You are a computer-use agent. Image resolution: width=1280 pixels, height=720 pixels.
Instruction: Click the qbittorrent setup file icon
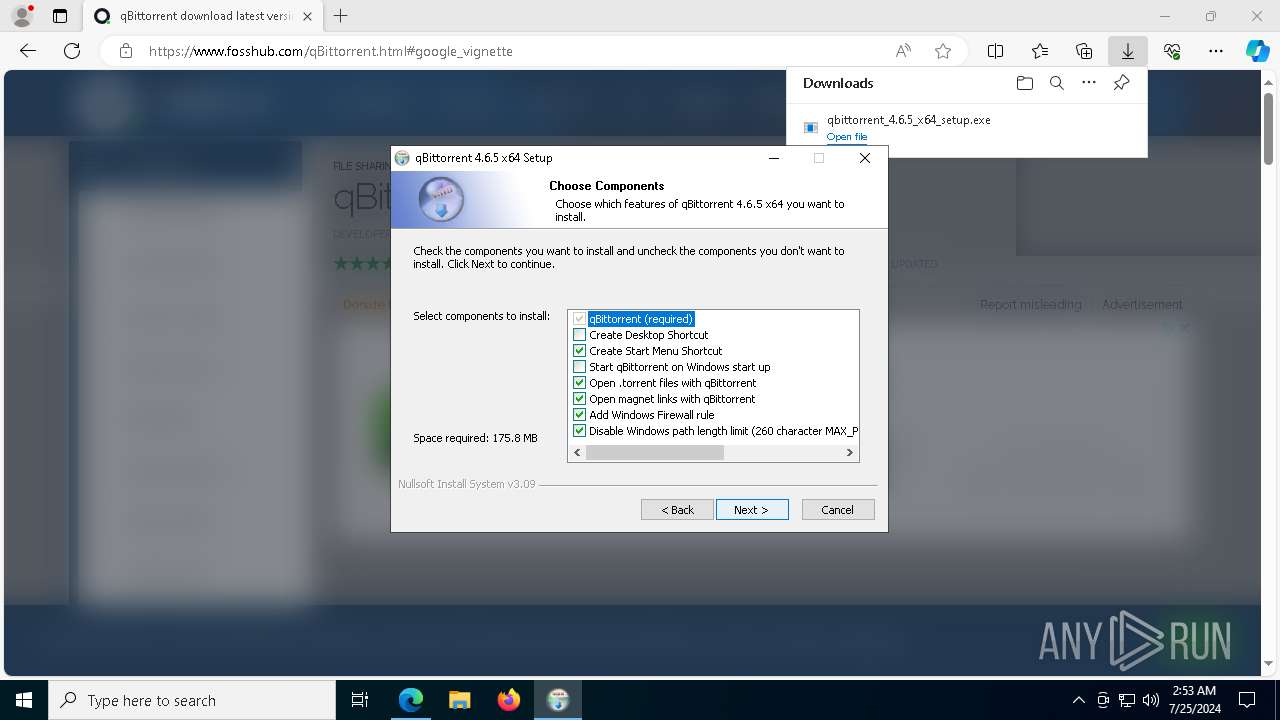[811, 127]
